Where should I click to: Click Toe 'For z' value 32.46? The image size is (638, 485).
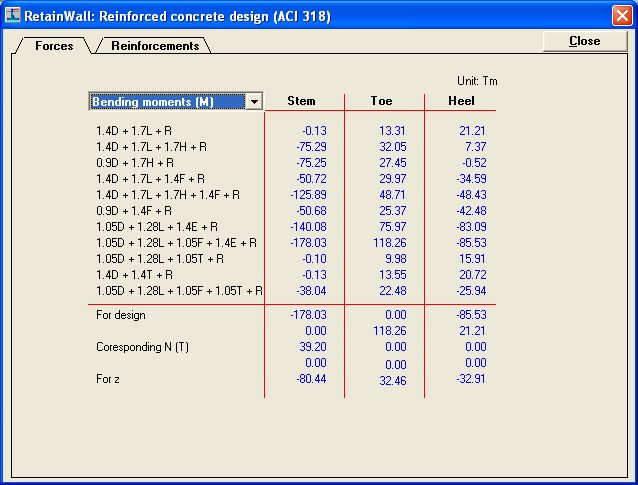393,380
